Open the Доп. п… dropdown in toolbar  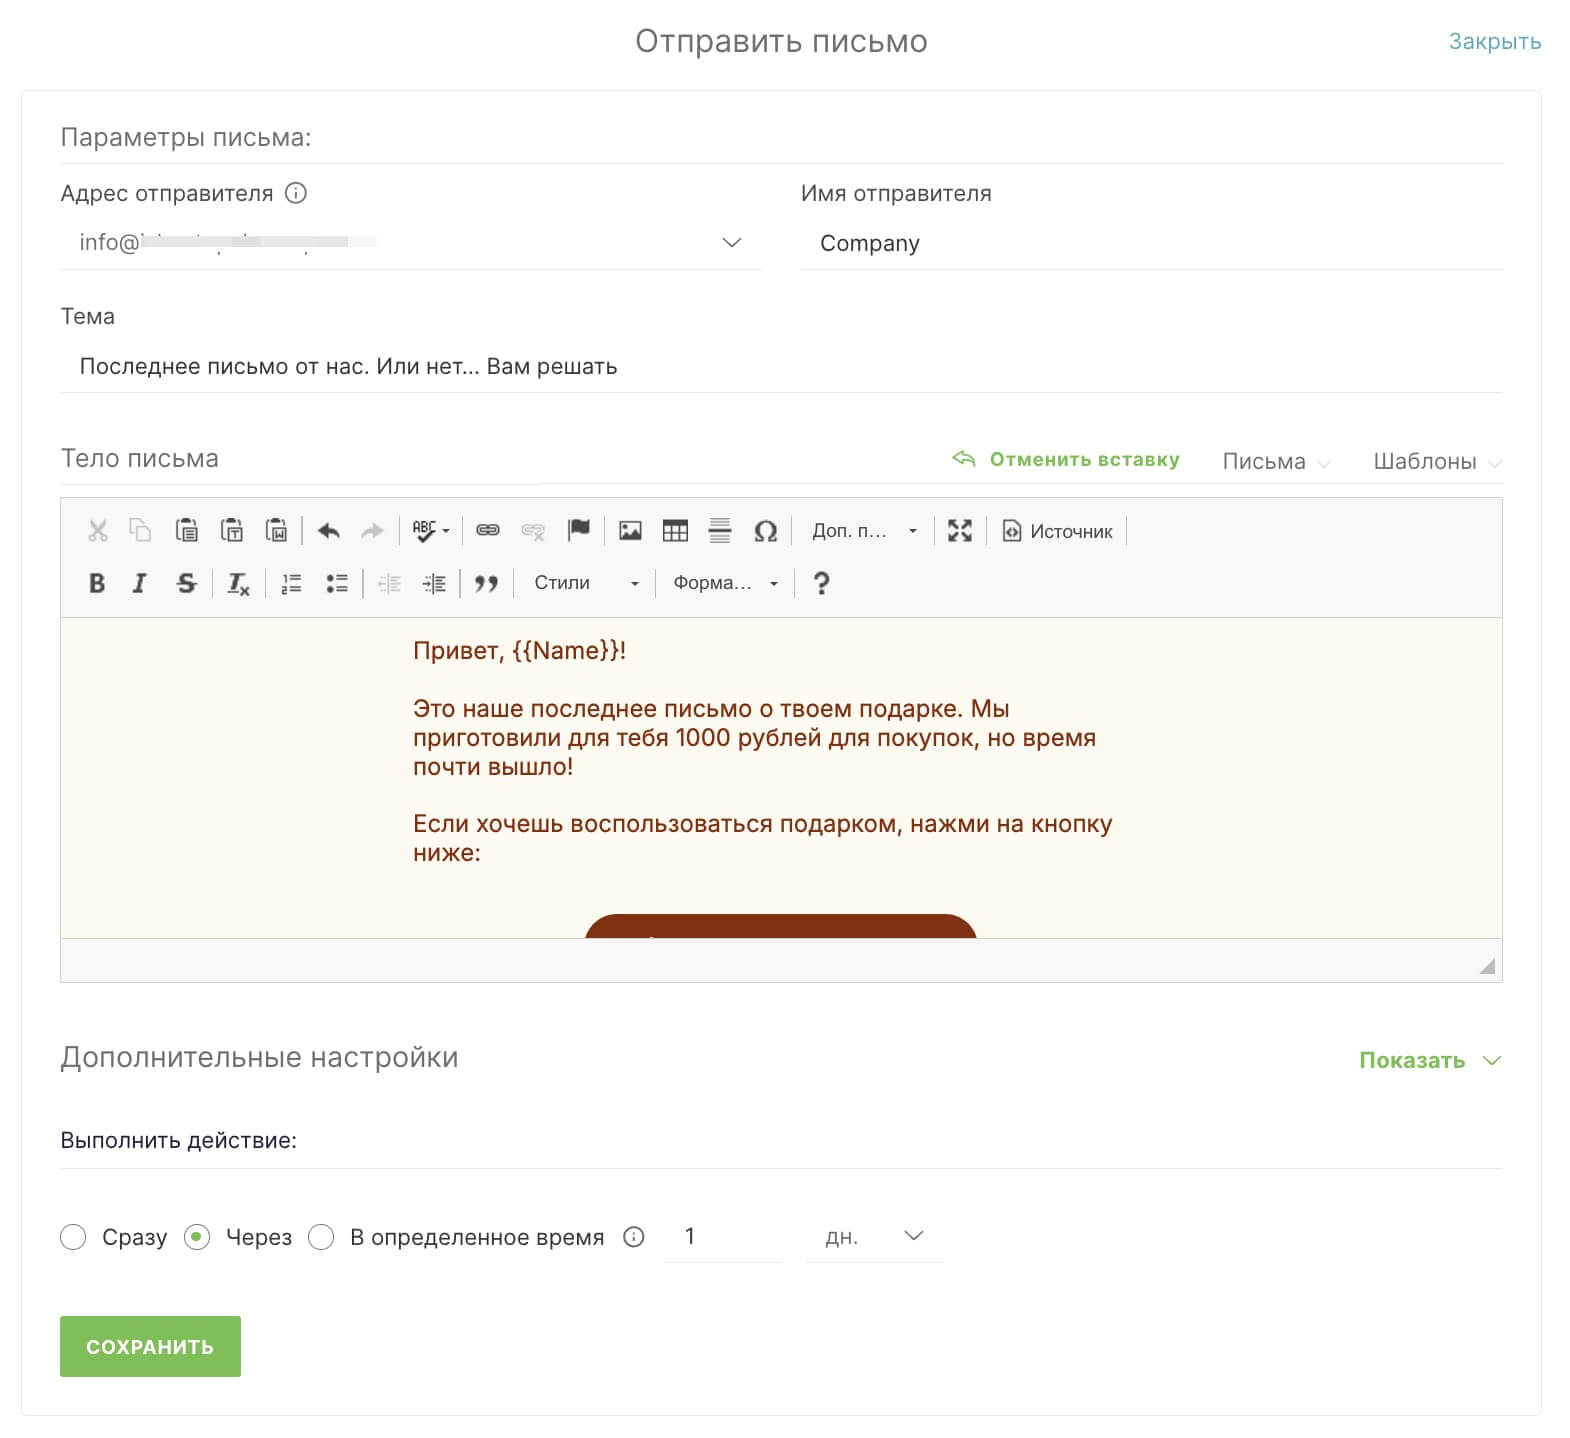(865, 531)
